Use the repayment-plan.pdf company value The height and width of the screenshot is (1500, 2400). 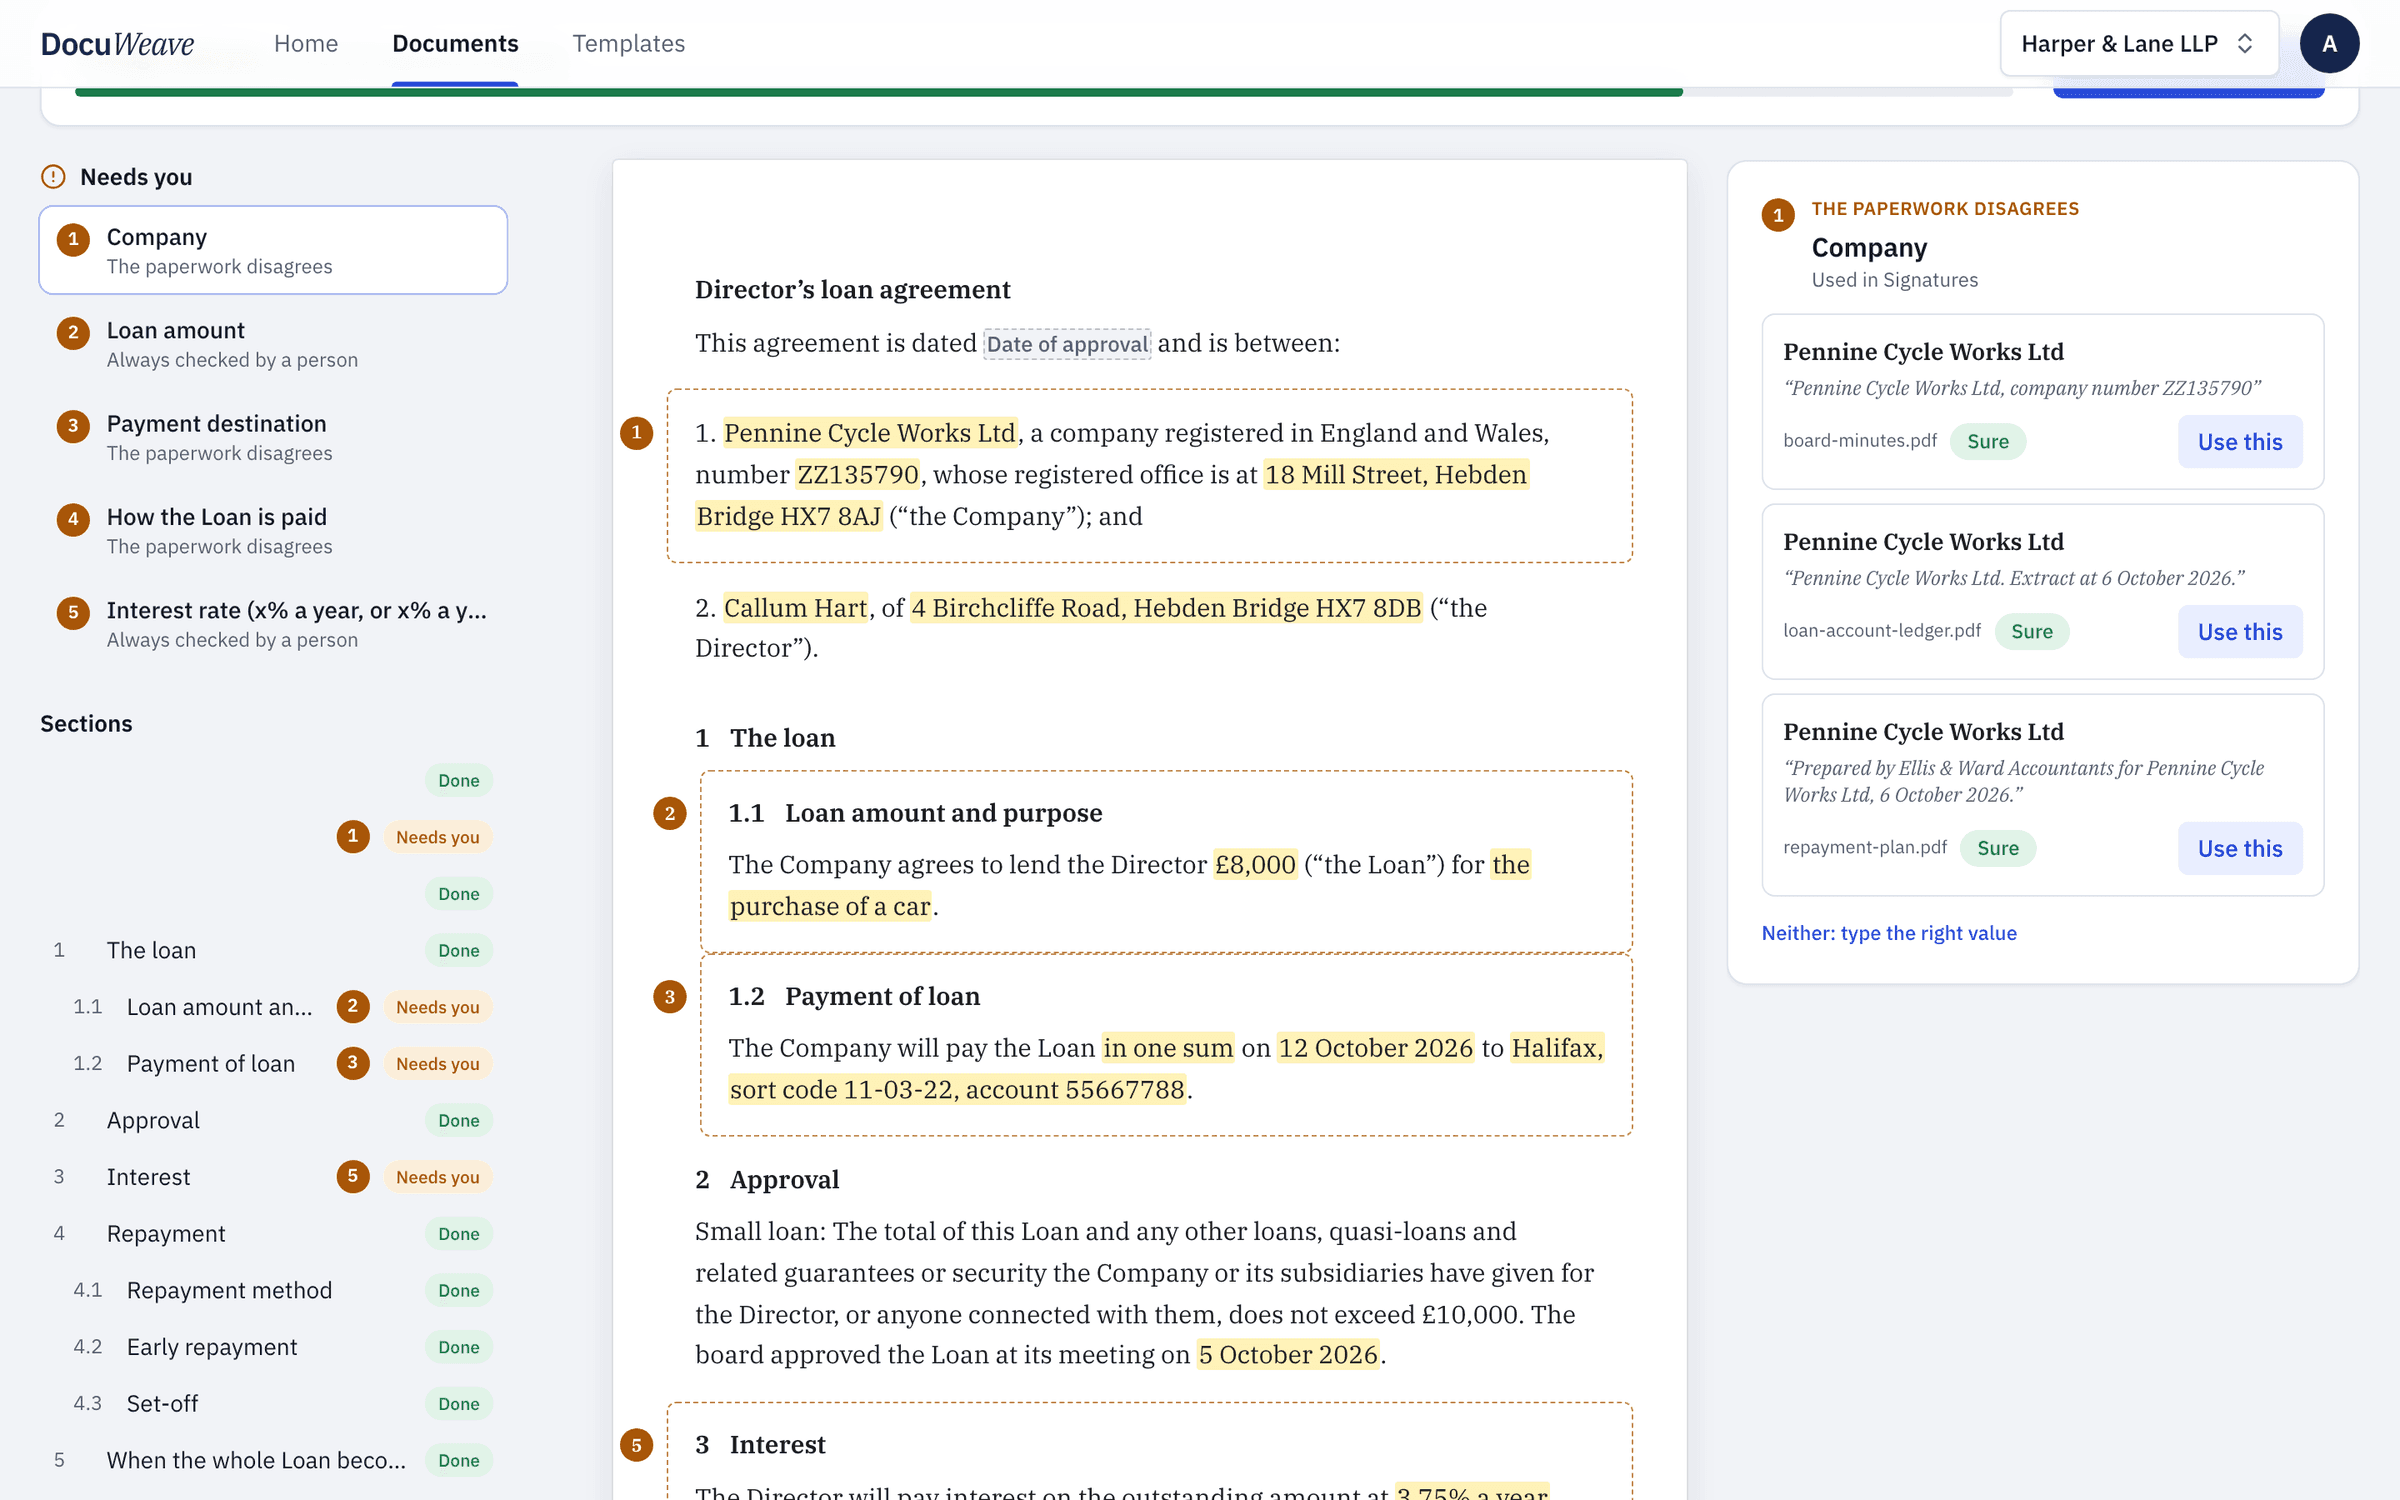[x=2240, y=848]
